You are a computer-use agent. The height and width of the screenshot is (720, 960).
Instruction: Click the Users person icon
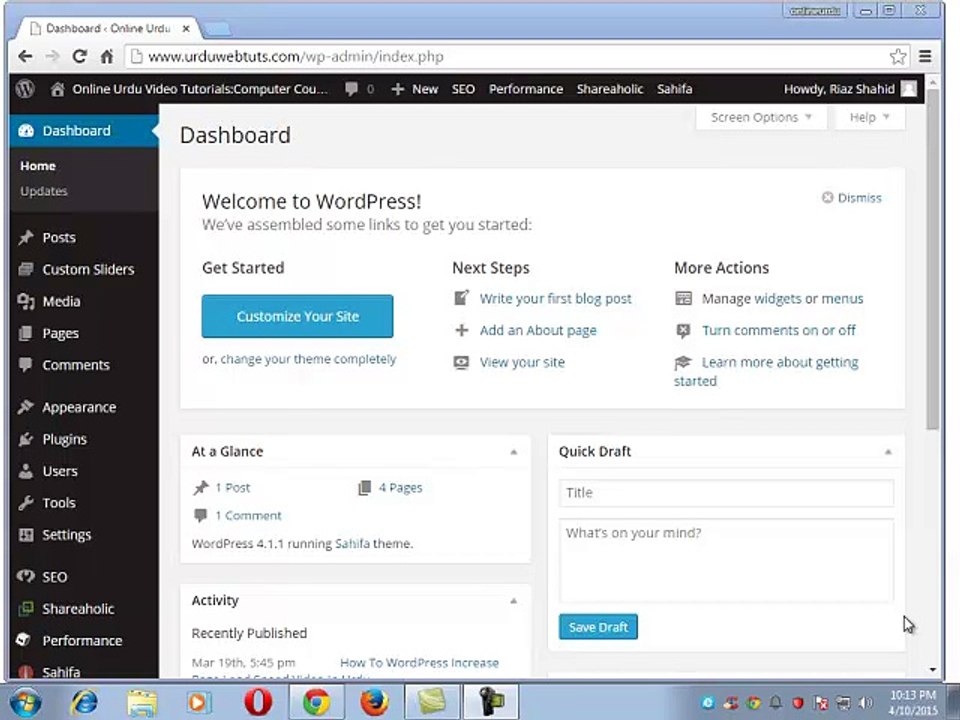(26, 471)
